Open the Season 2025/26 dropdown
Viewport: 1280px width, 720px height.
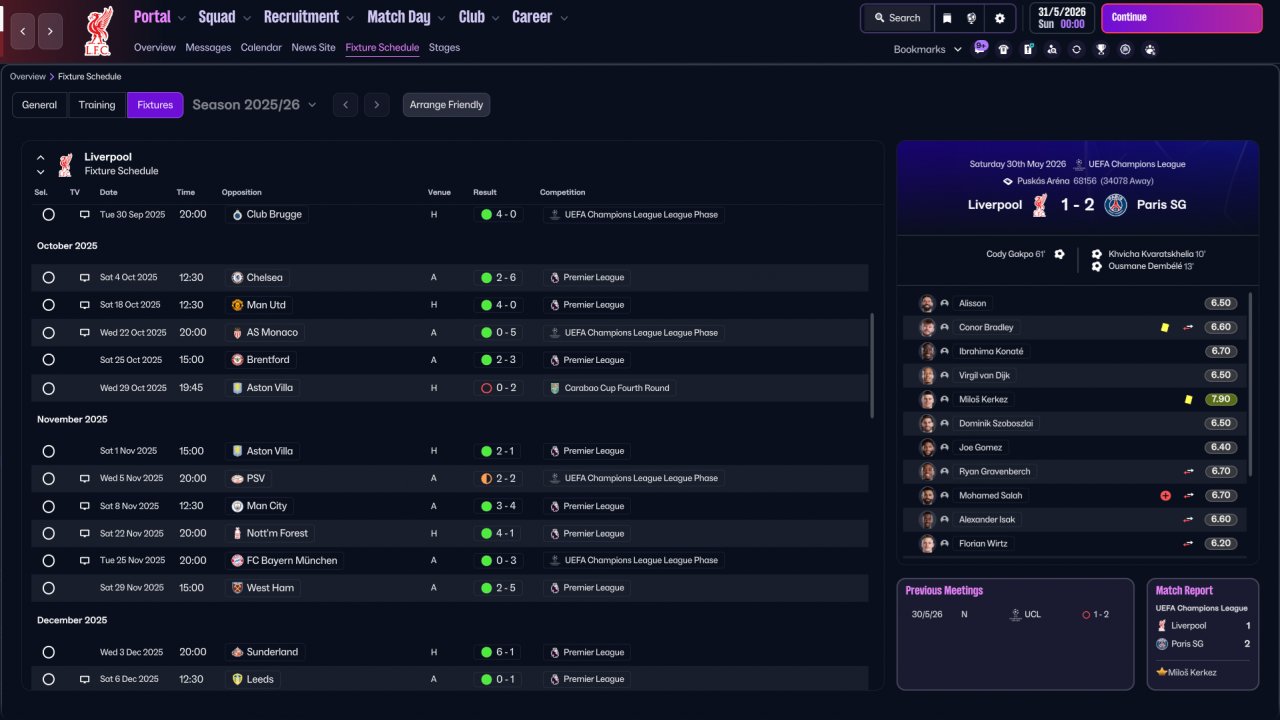(x=254, y=105)
